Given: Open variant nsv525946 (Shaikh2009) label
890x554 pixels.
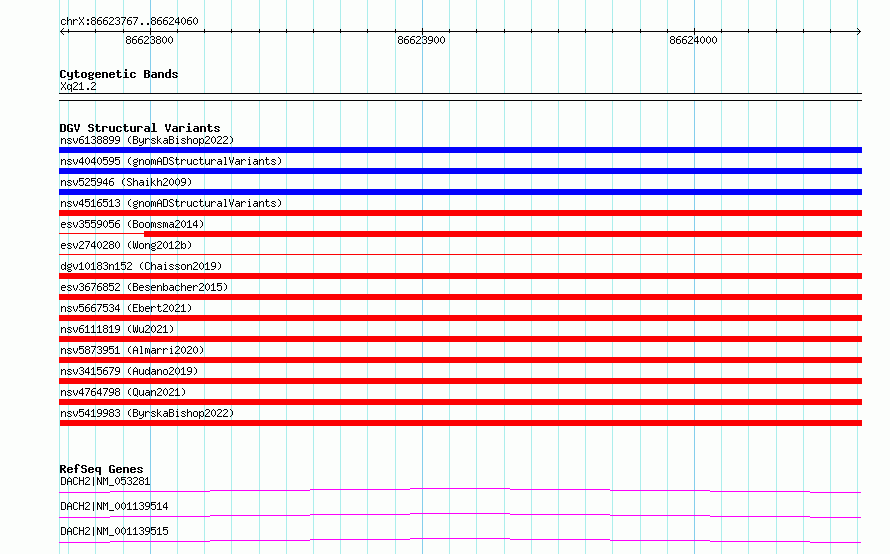Looking at the screenshot, I should pyautogui.click(x=126, y=182).
